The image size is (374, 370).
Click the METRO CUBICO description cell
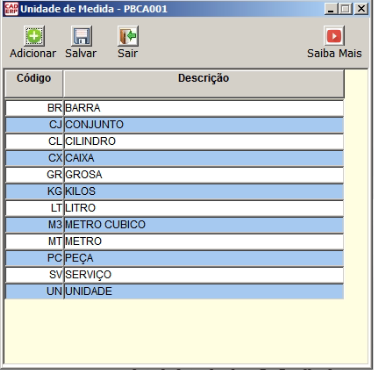pos(204,225)
